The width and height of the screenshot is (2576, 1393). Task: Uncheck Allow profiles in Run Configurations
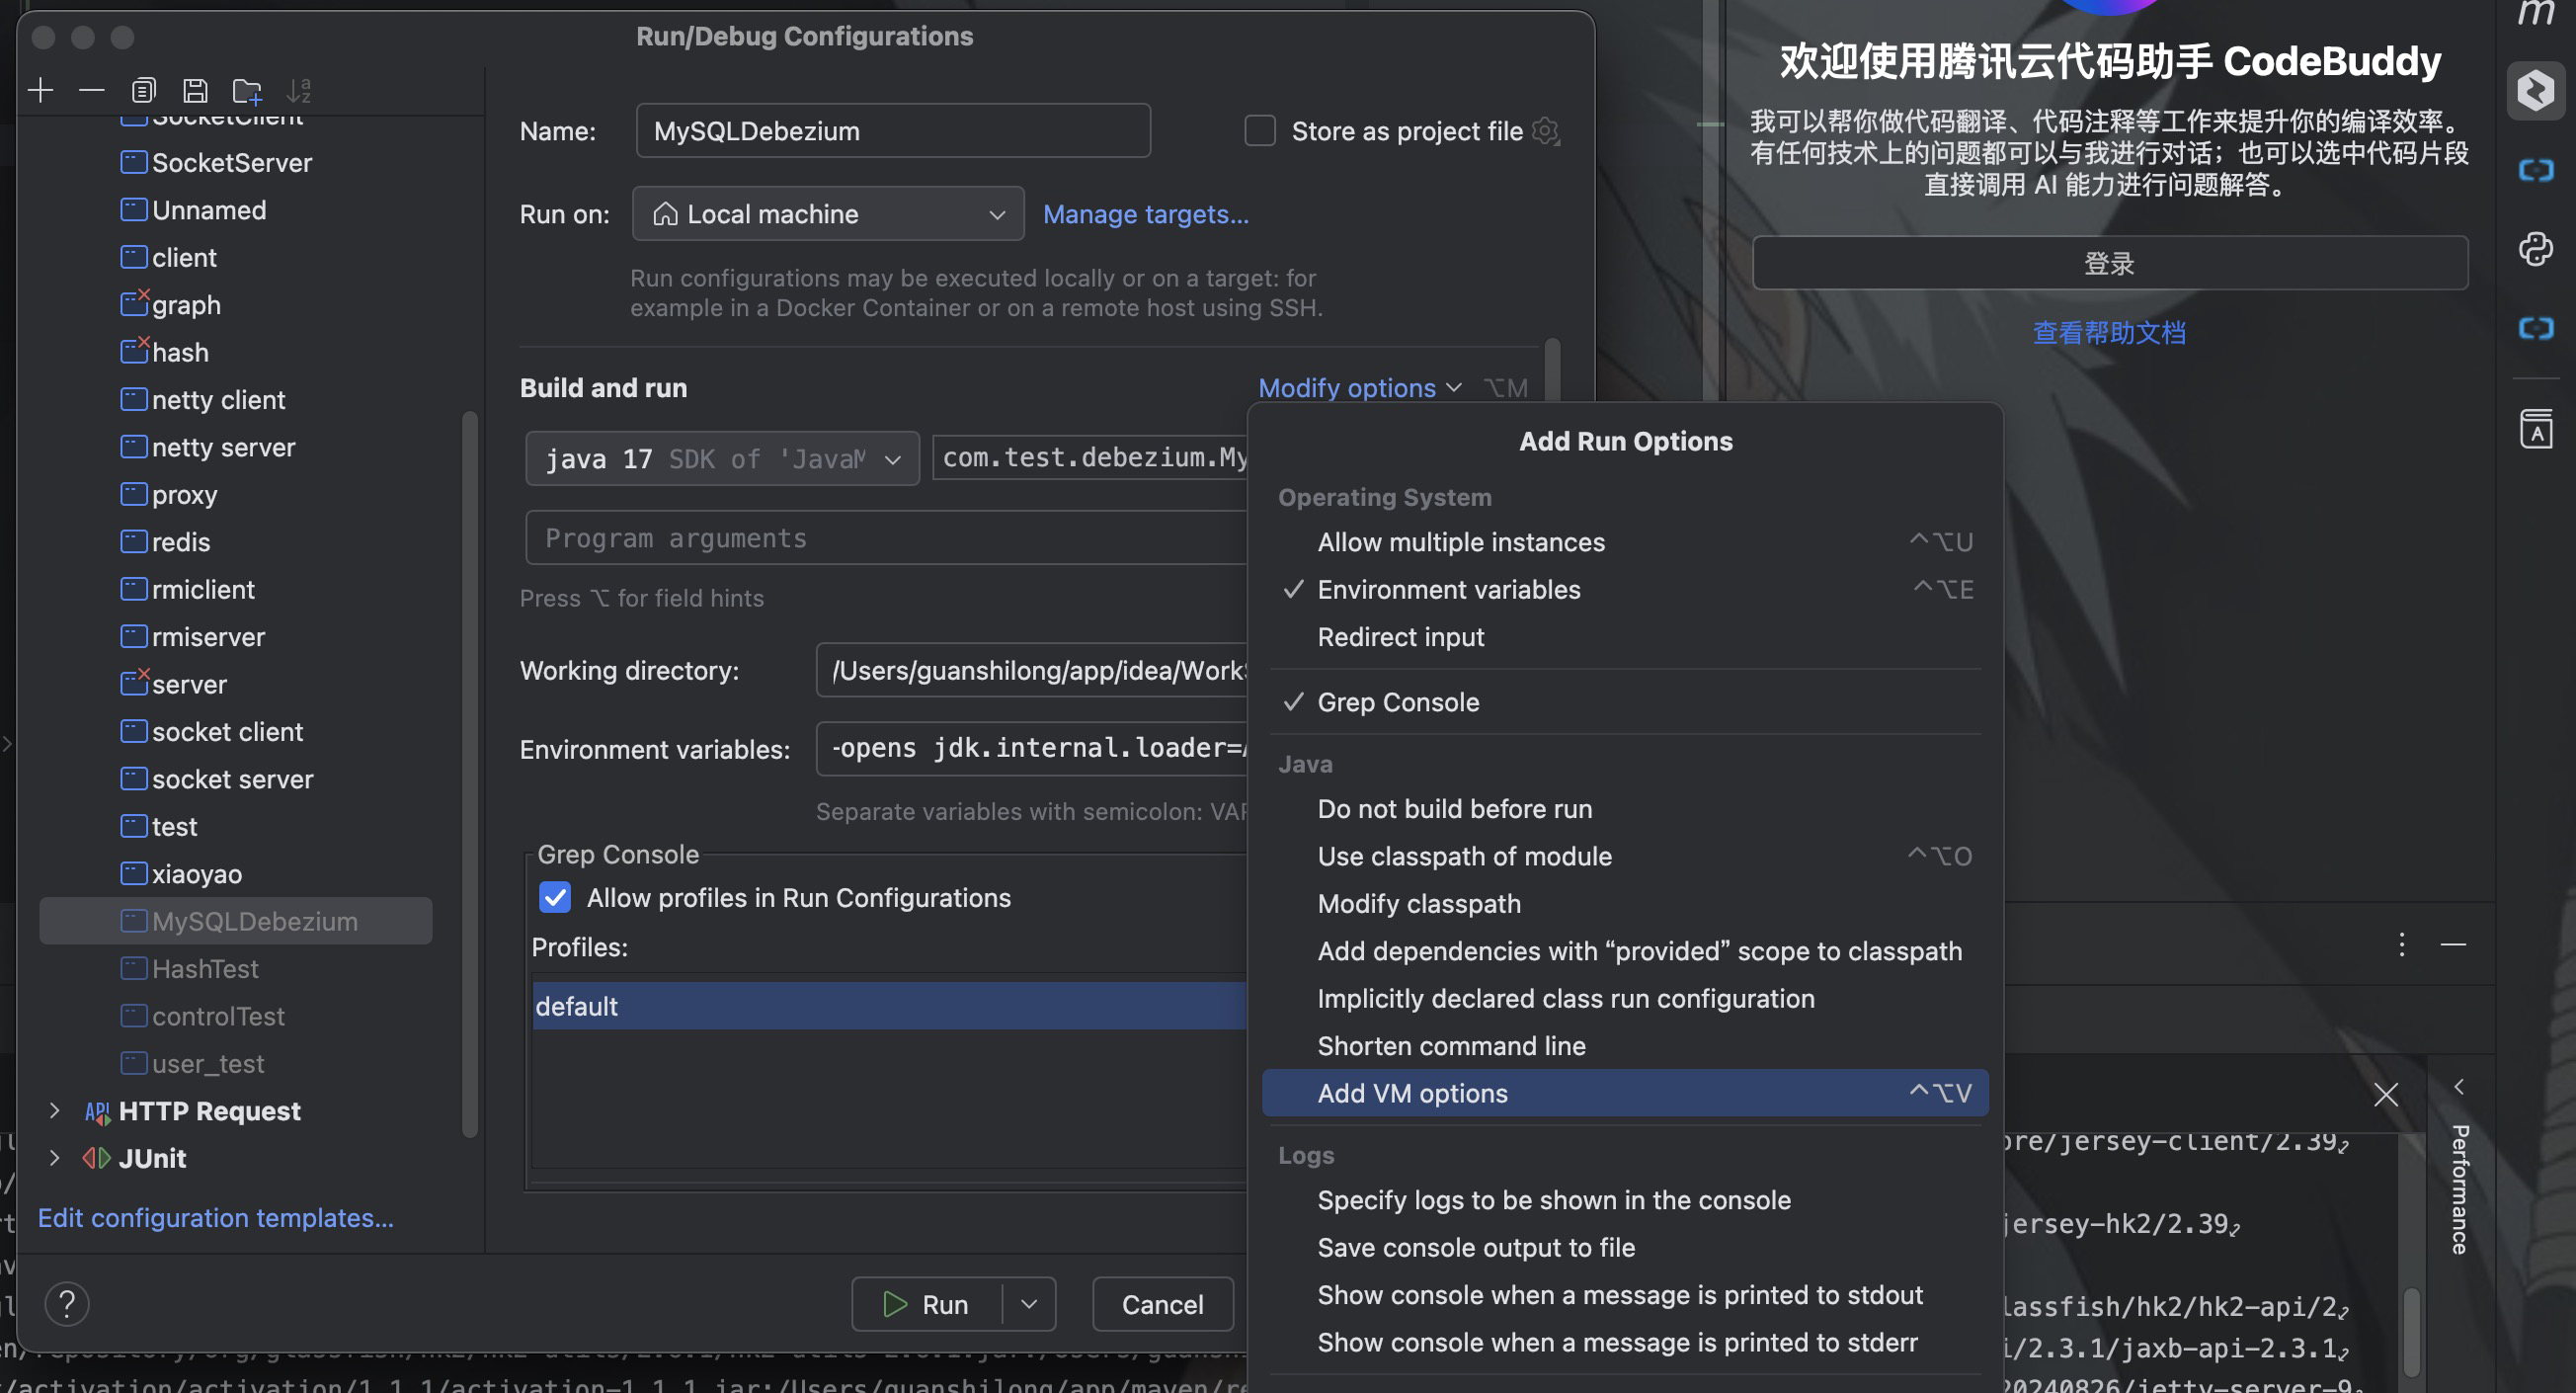(x=555, y=897)
